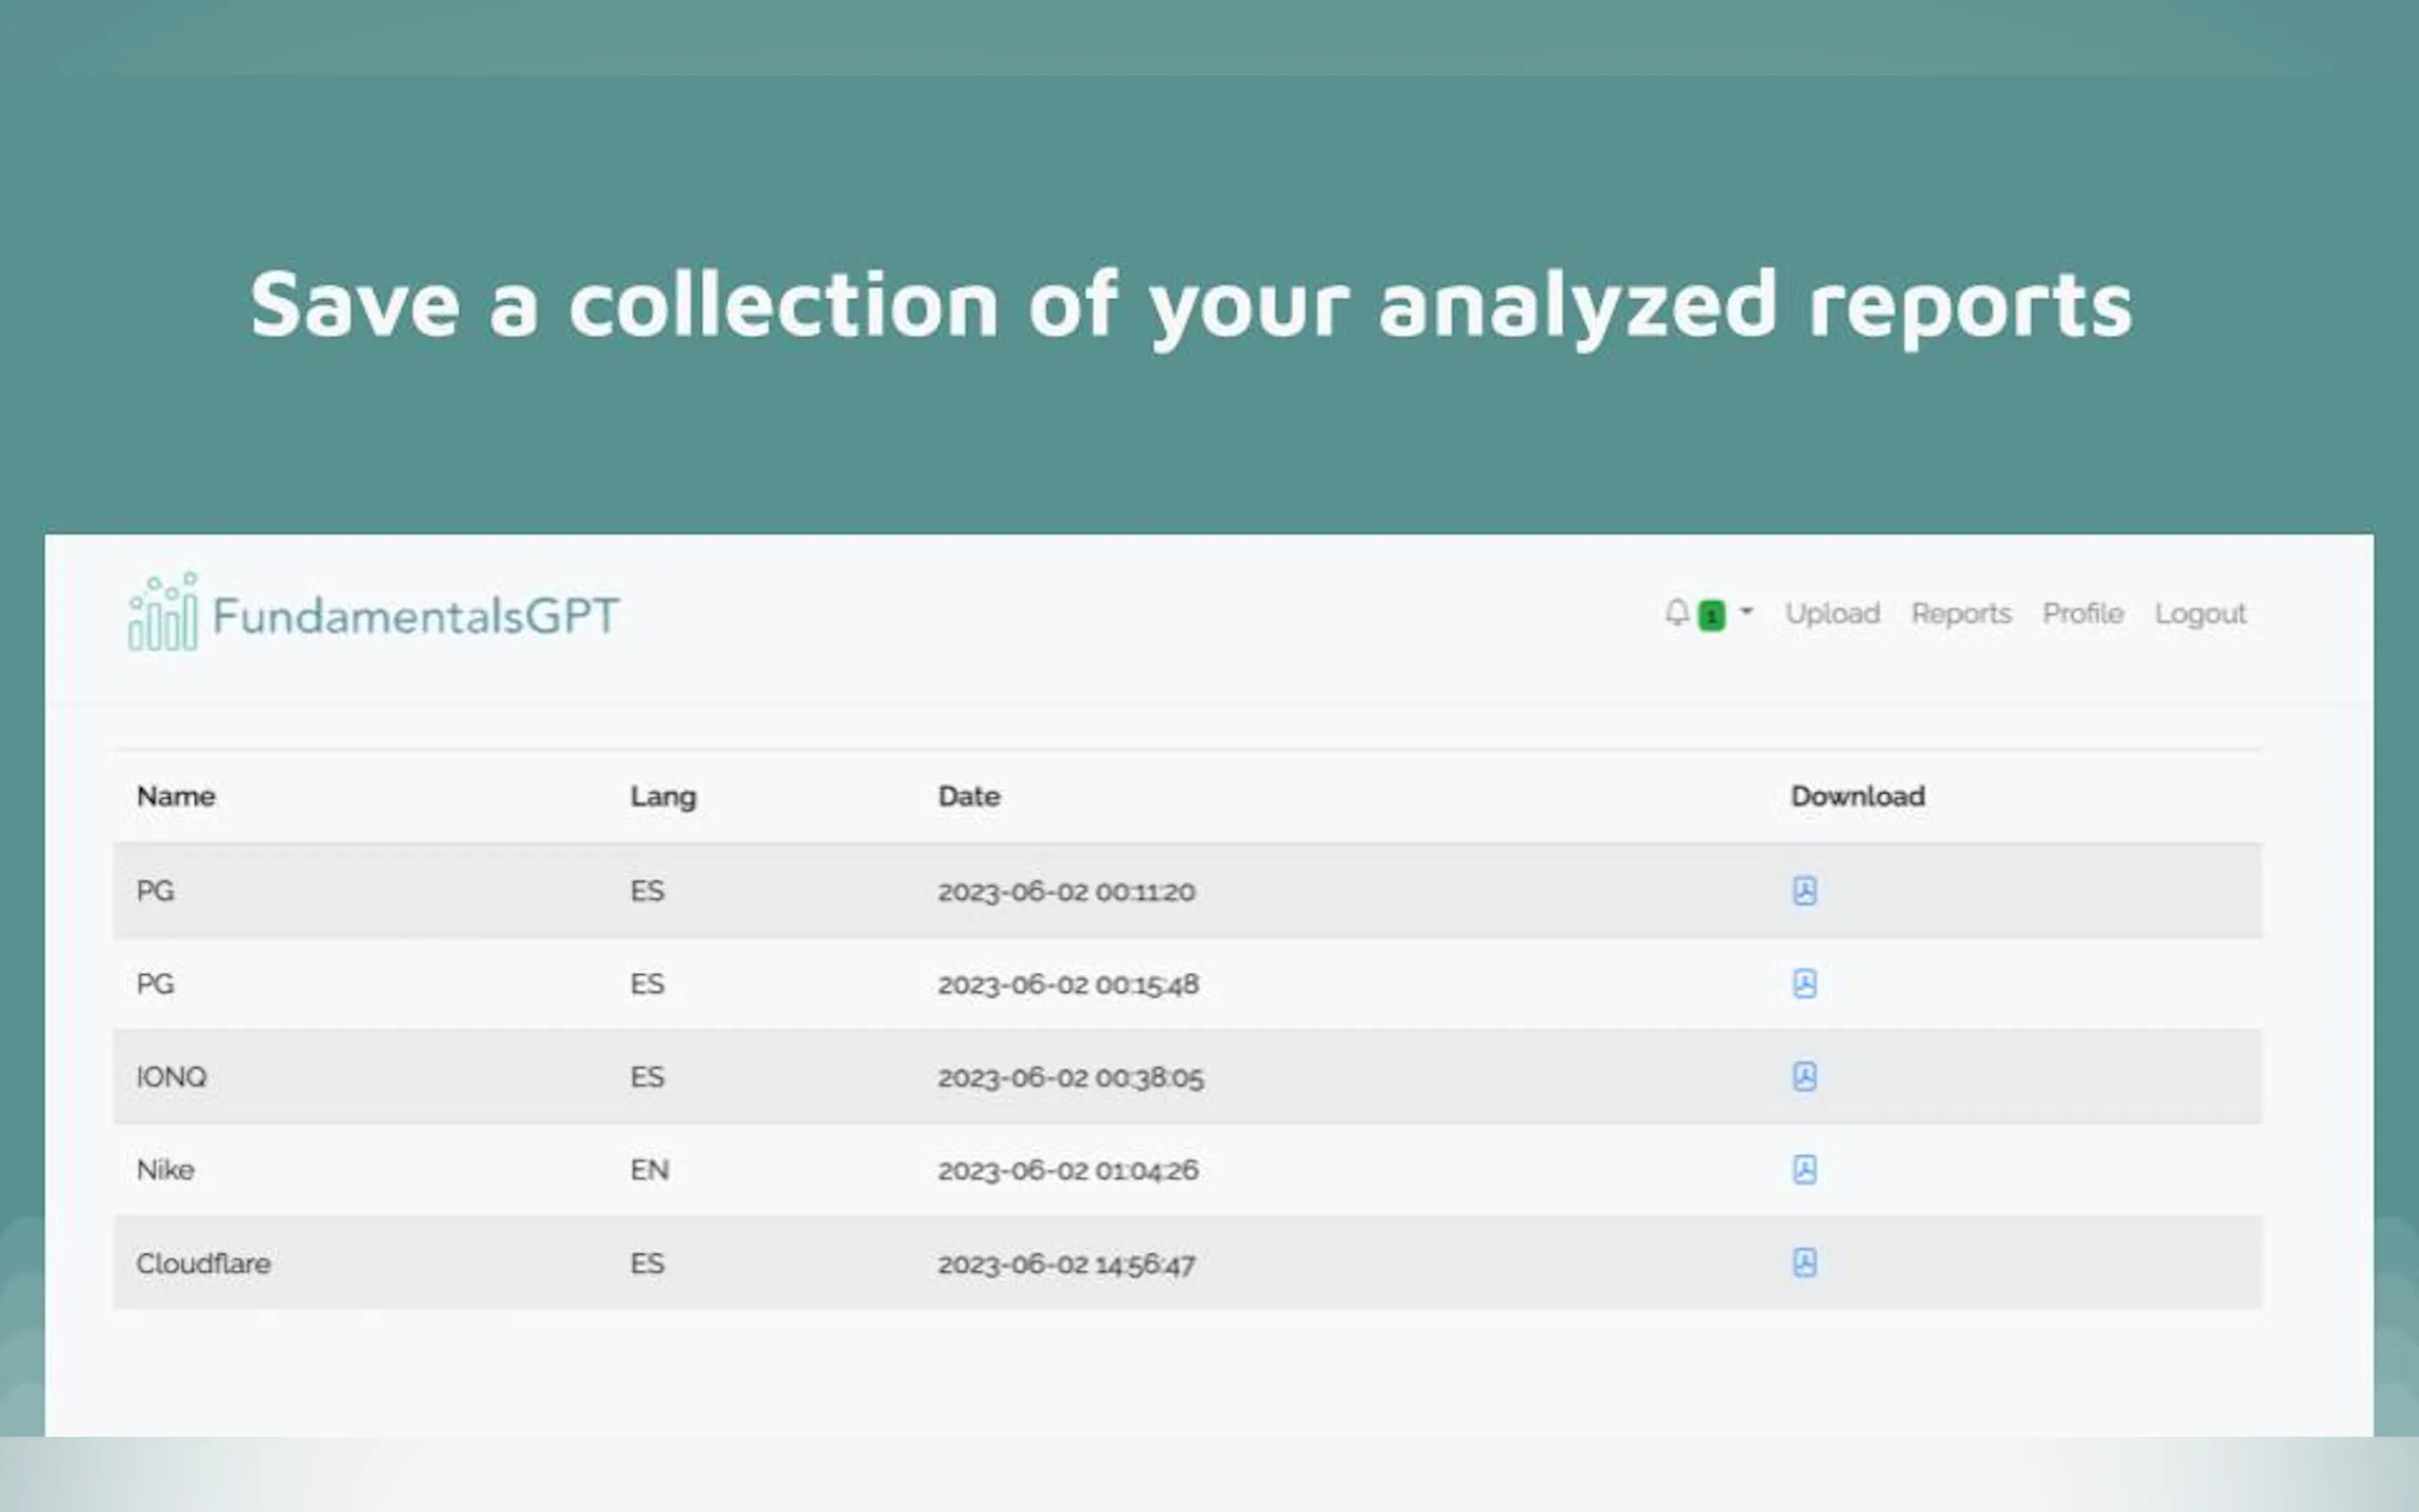2419x1512 pixels.
Task: Click the Name column header
Action: click(176, 796)
